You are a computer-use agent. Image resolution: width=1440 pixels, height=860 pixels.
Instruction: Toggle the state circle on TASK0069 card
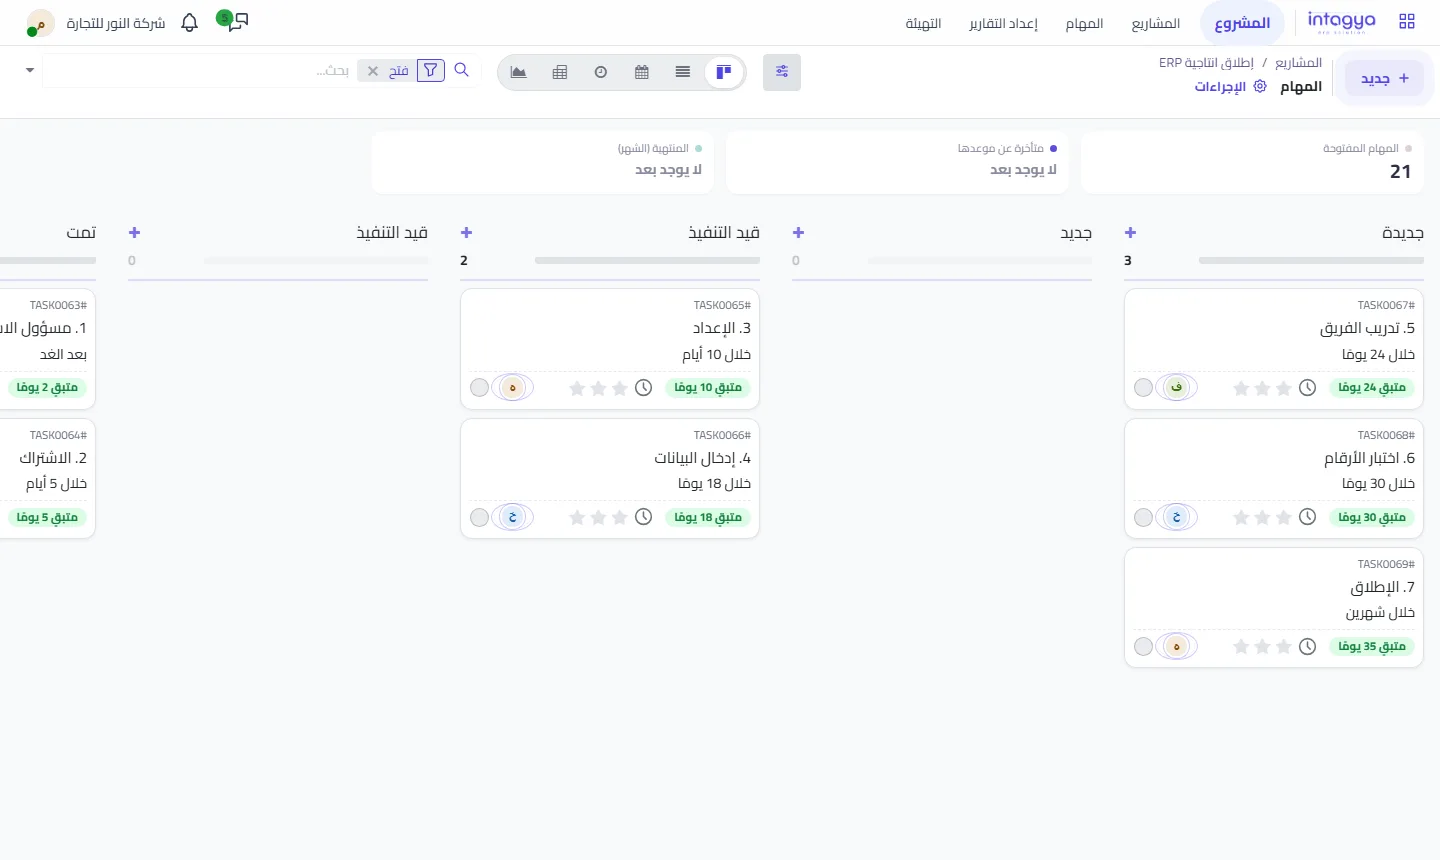click(1144, 647)
